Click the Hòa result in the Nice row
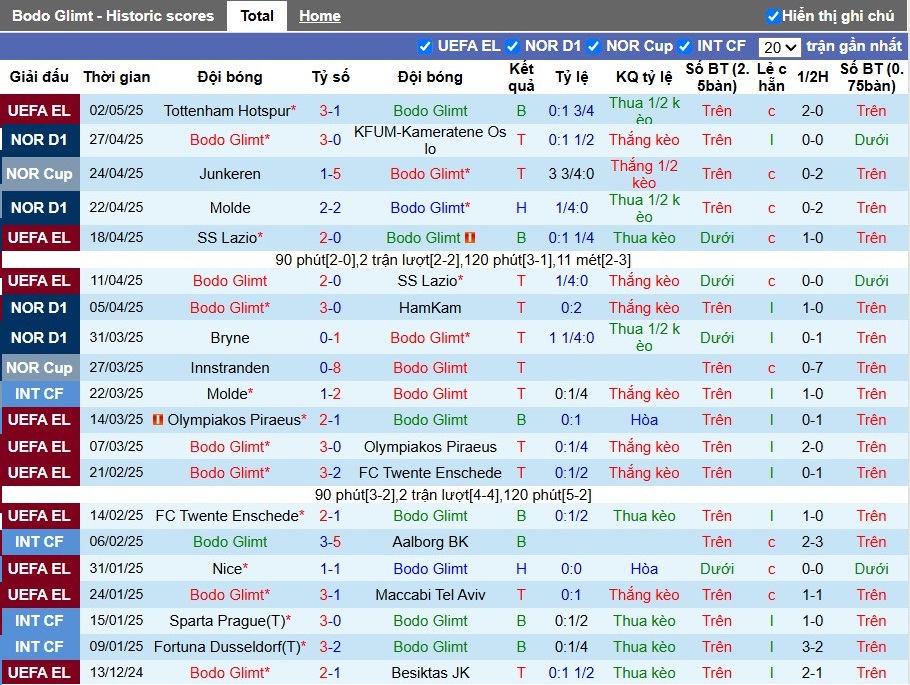The image size is (910, 685). pyautogui.click(x=644, y=568)
